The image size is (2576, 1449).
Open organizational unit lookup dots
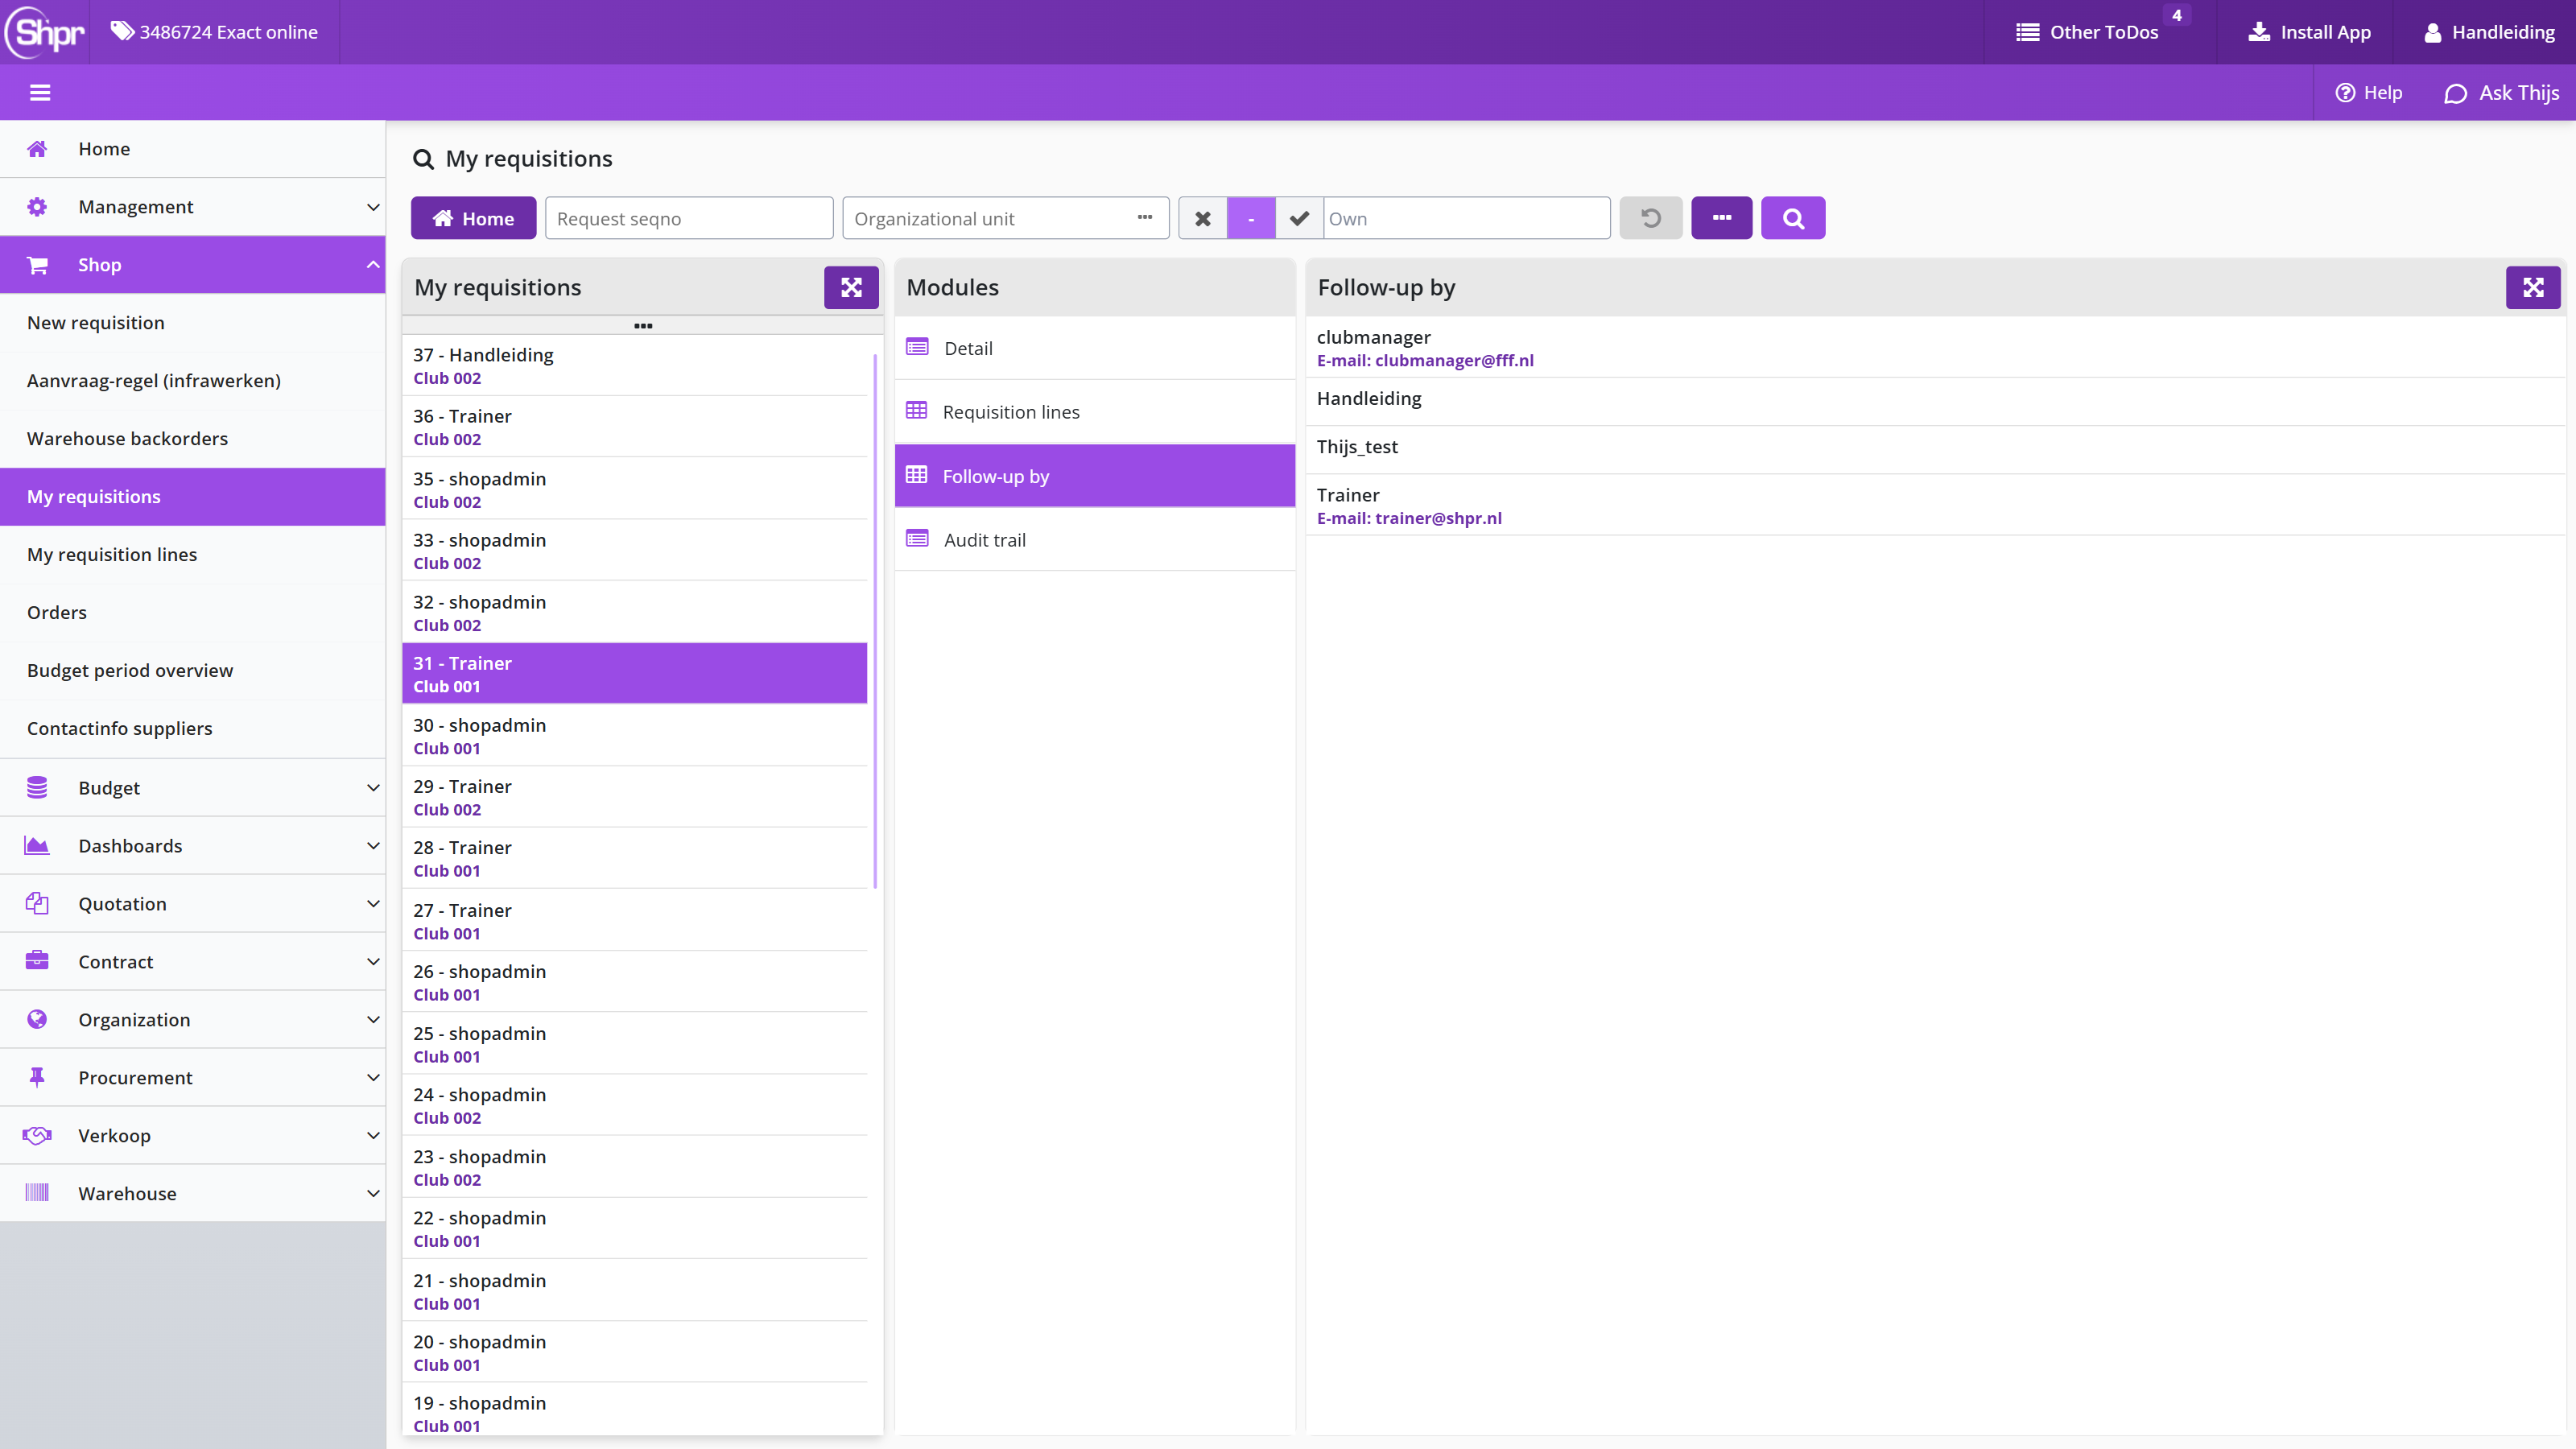[x=1145, y=218]
